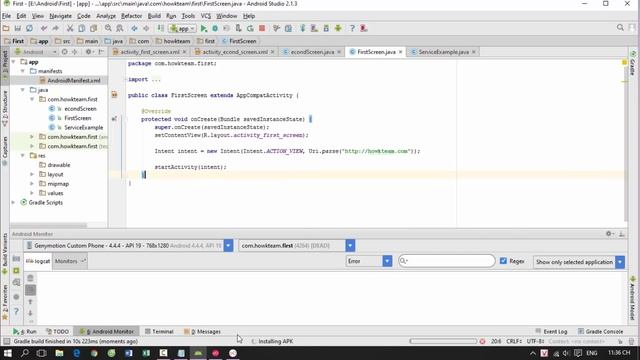Open the Event Log
Image resolution: width=640 pixels, height=360 pixels.
click(551, 331)
